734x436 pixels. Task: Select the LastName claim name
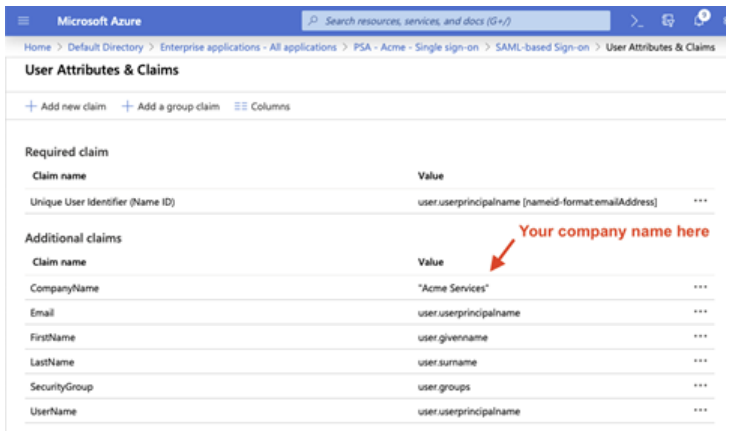(52, 362)
